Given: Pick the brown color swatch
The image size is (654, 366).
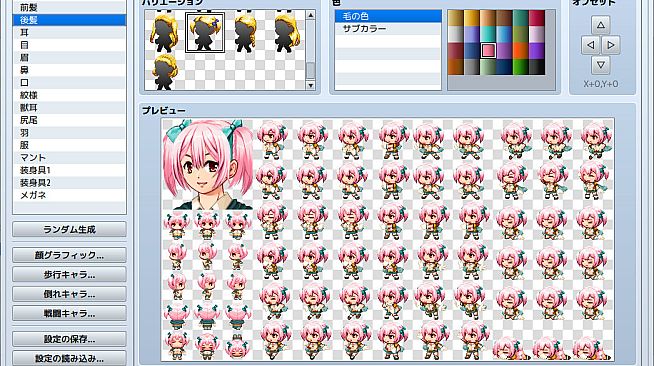Looking at the screenshot, I should (x=505, y=18).
